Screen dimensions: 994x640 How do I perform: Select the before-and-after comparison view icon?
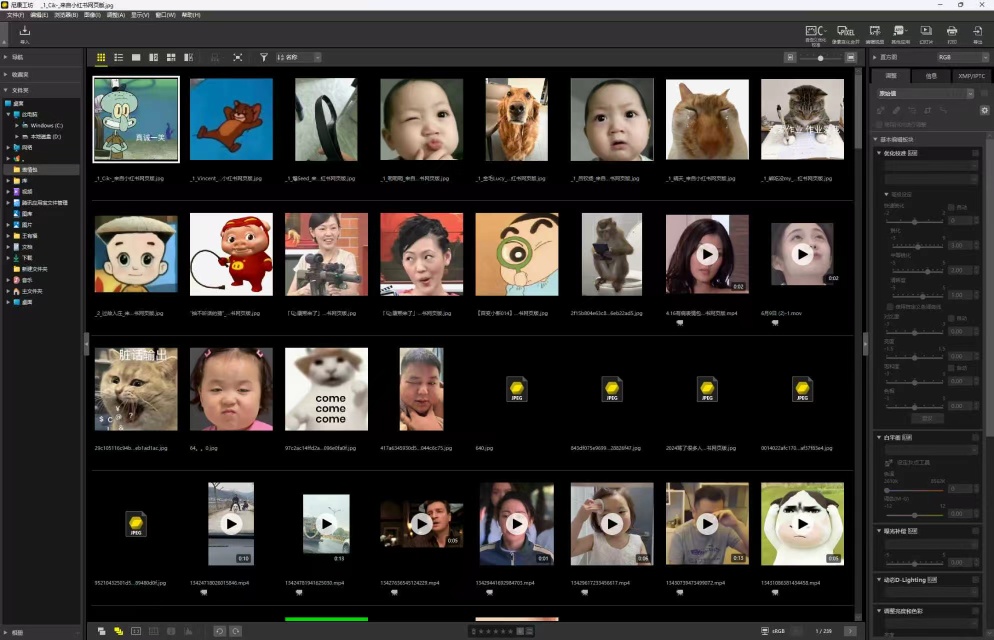[x=188, y=58]
